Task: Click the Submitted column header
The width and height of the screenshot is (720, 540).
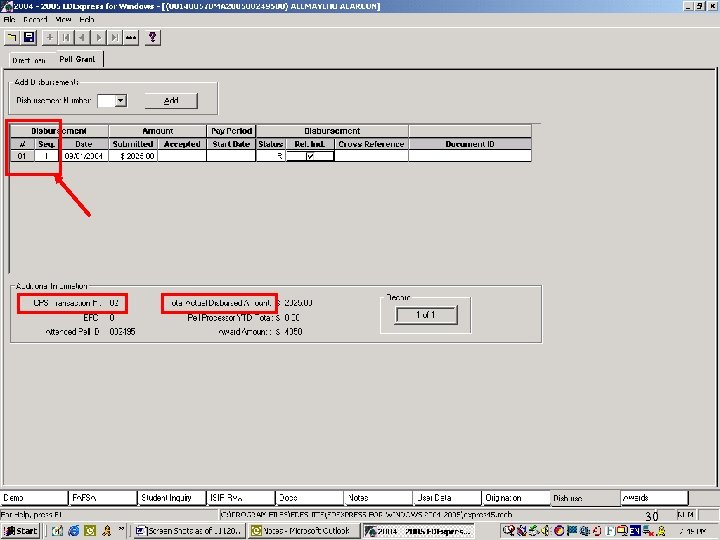Action: point(133,144)
